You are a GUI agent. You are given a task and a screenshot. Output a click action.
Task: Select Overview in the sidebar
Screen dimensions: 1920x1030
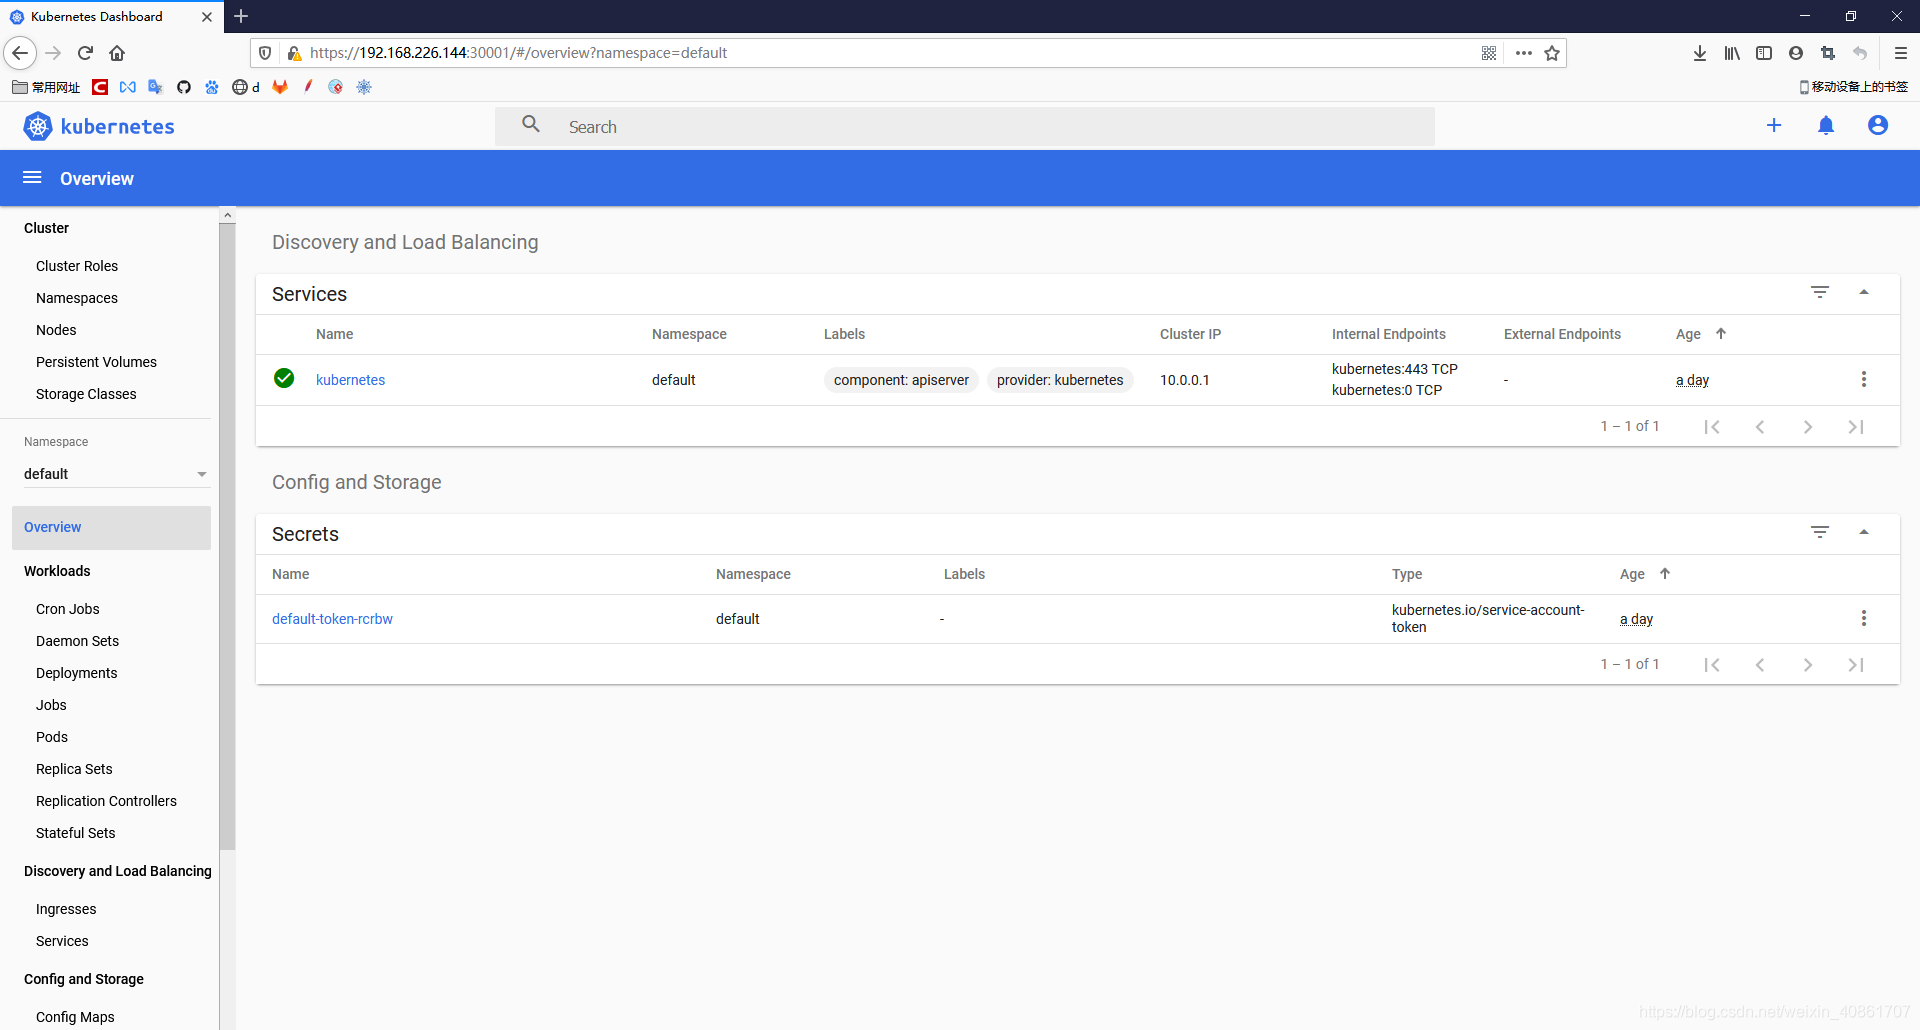click(111, 527)
